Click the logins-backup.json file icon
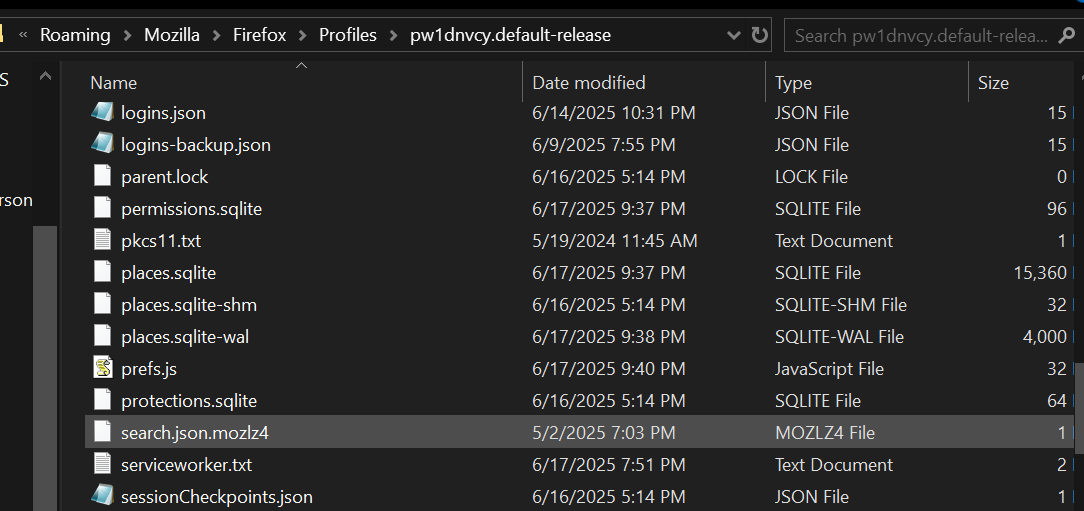 (x=102, y=144)
